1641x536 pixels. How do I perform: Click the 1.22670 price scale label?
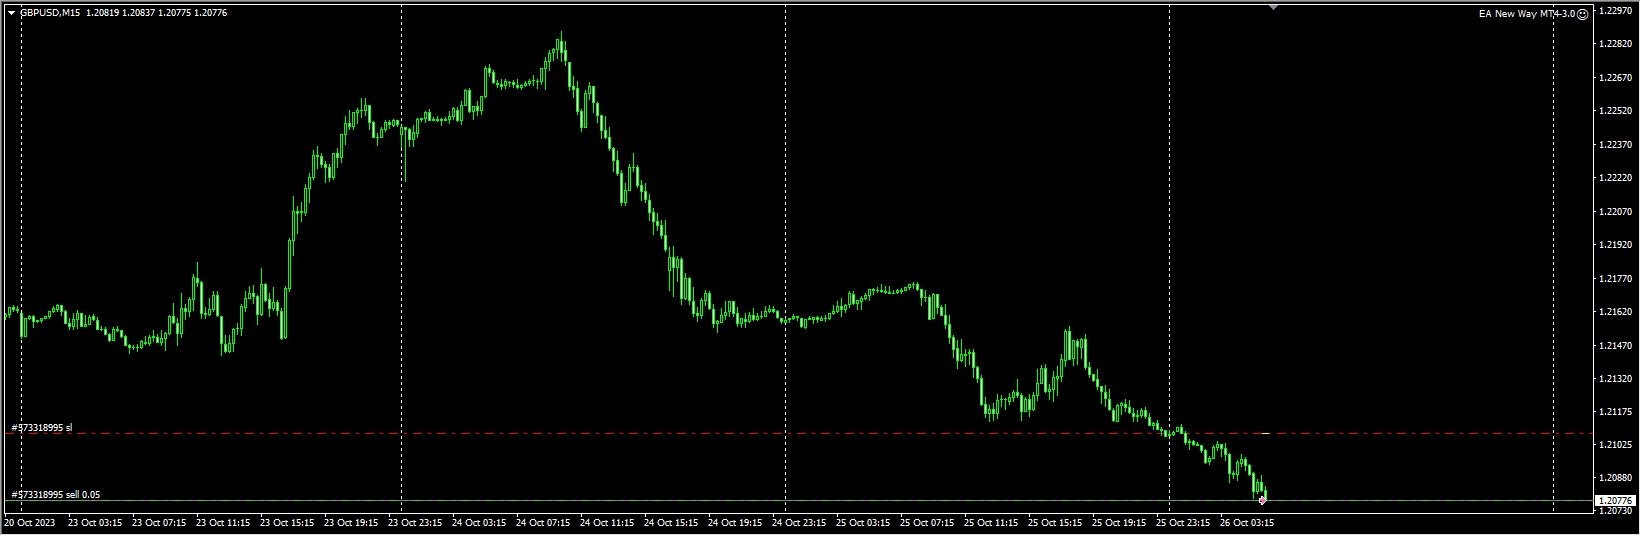click(x=1616, y=77)
